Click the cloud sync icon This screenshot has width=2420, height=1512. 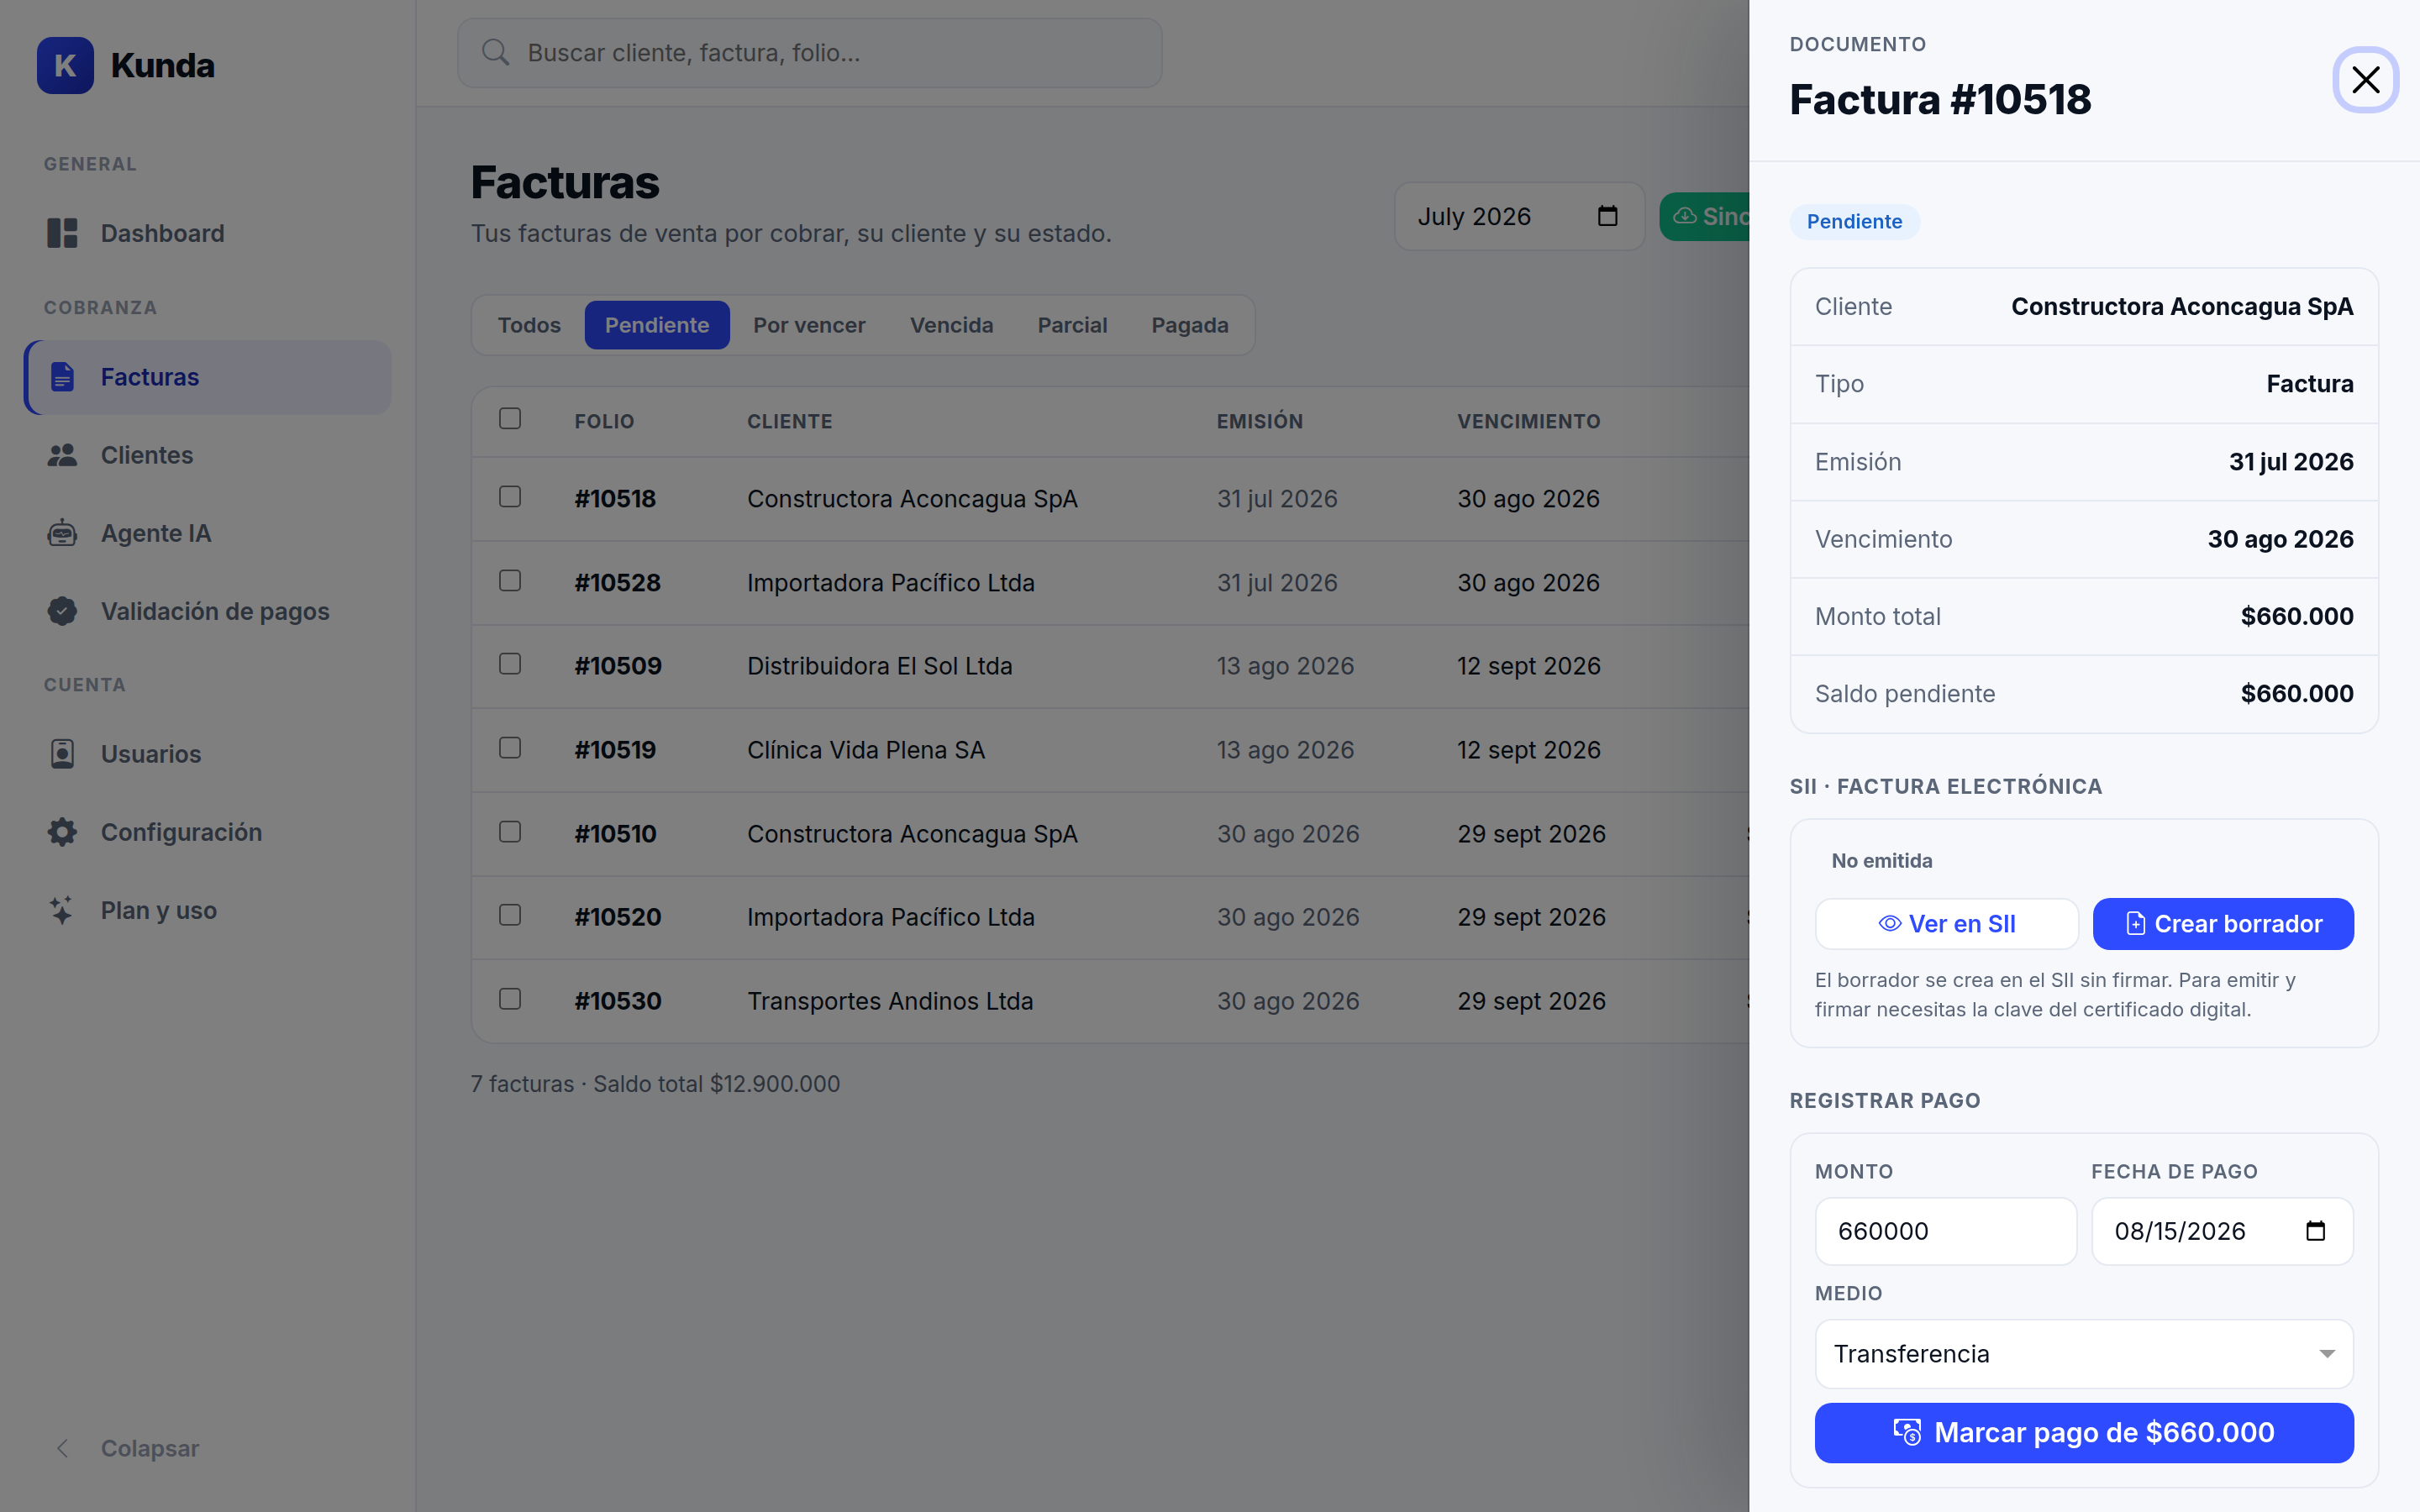[1685, 216]
